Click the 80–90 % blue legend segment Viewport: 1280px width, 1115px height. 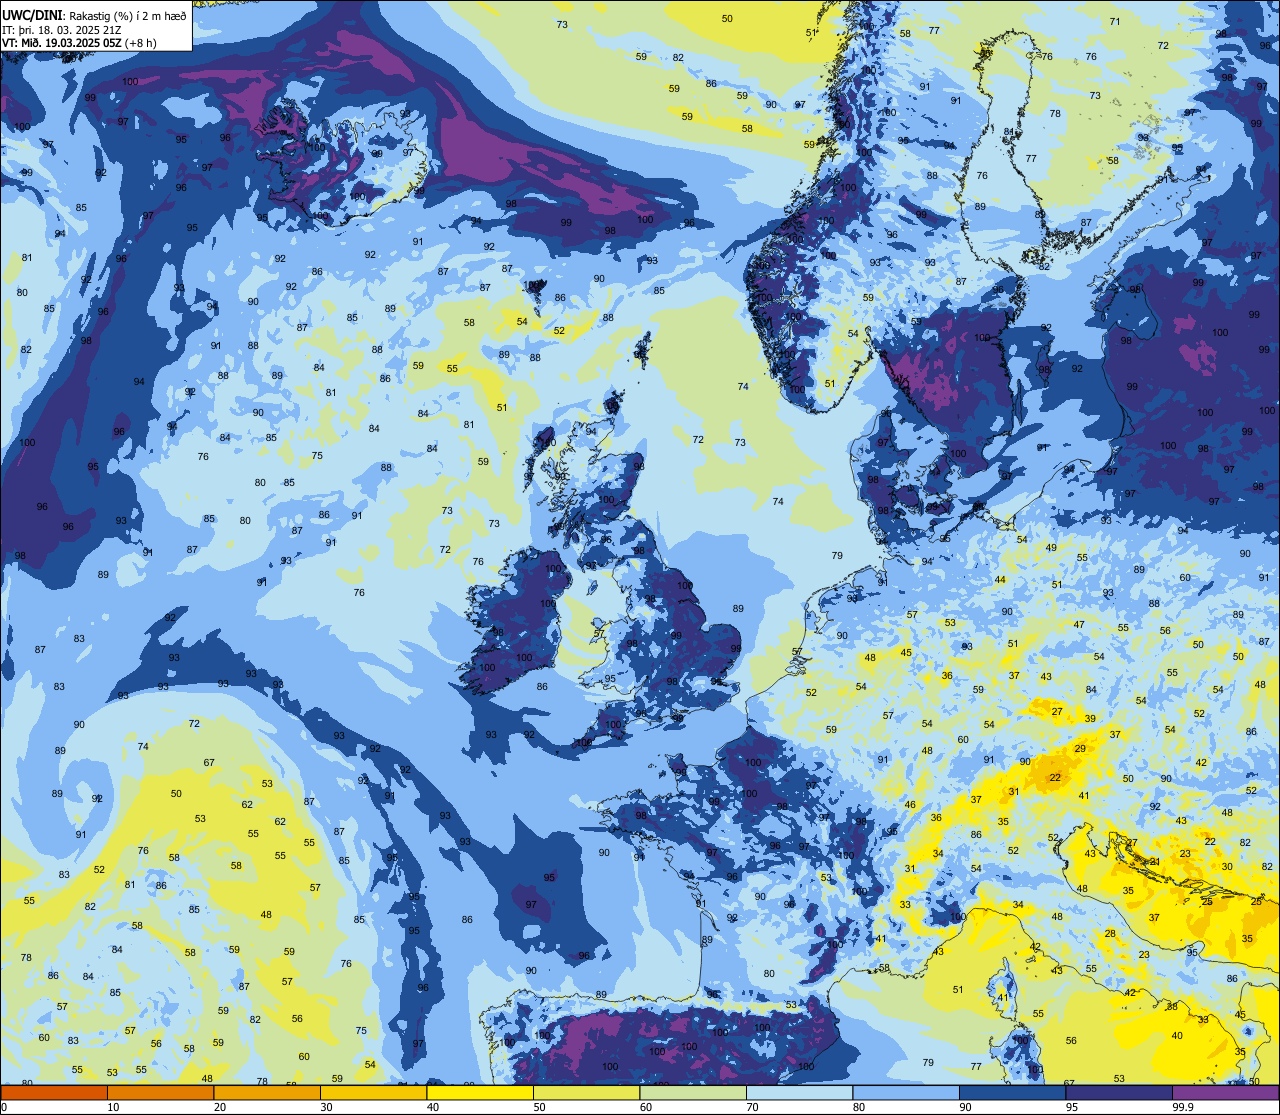click(x=906, y=1092)
